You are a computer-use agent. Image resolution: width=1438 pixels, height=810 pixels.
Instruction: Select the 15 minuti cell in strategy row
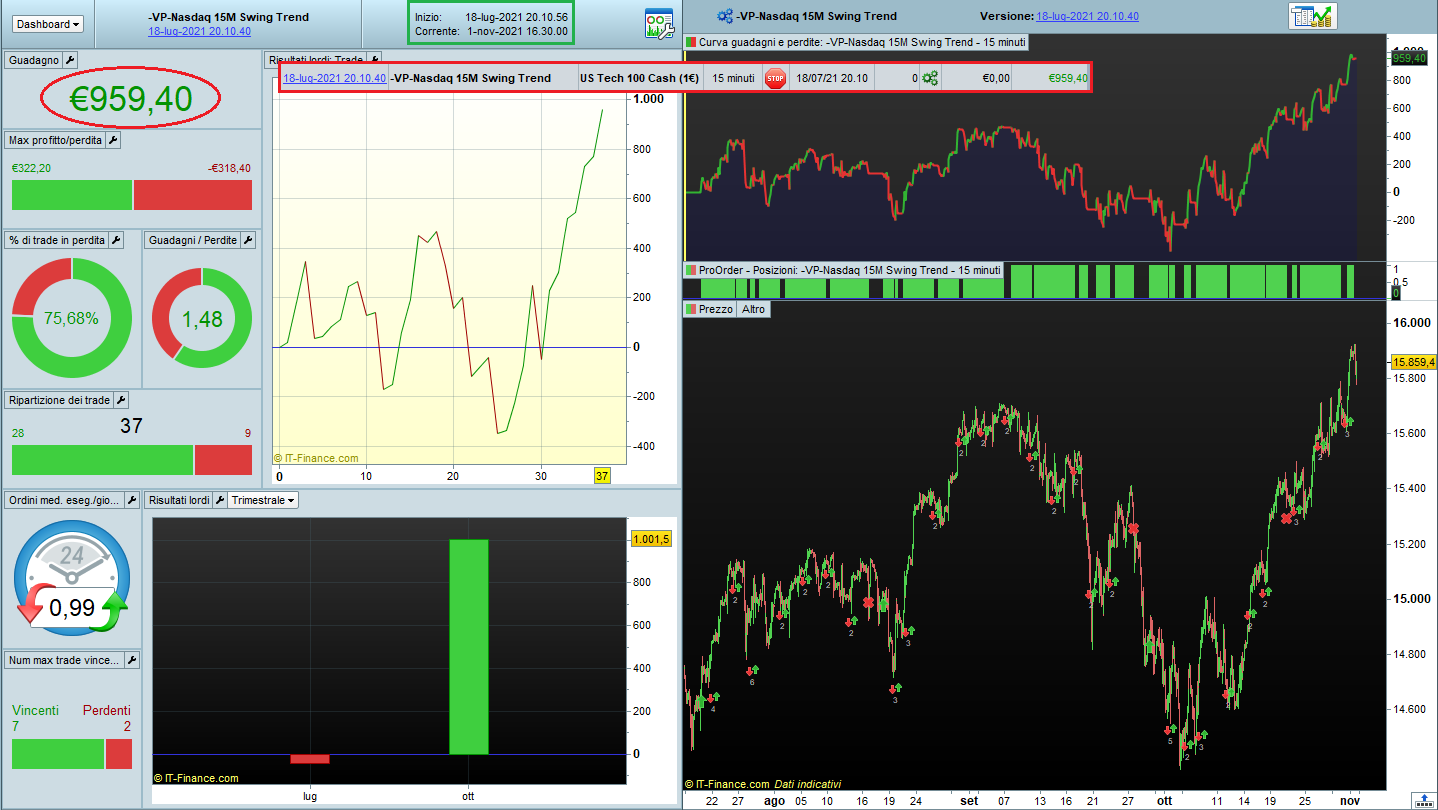(x=733, y=78)
